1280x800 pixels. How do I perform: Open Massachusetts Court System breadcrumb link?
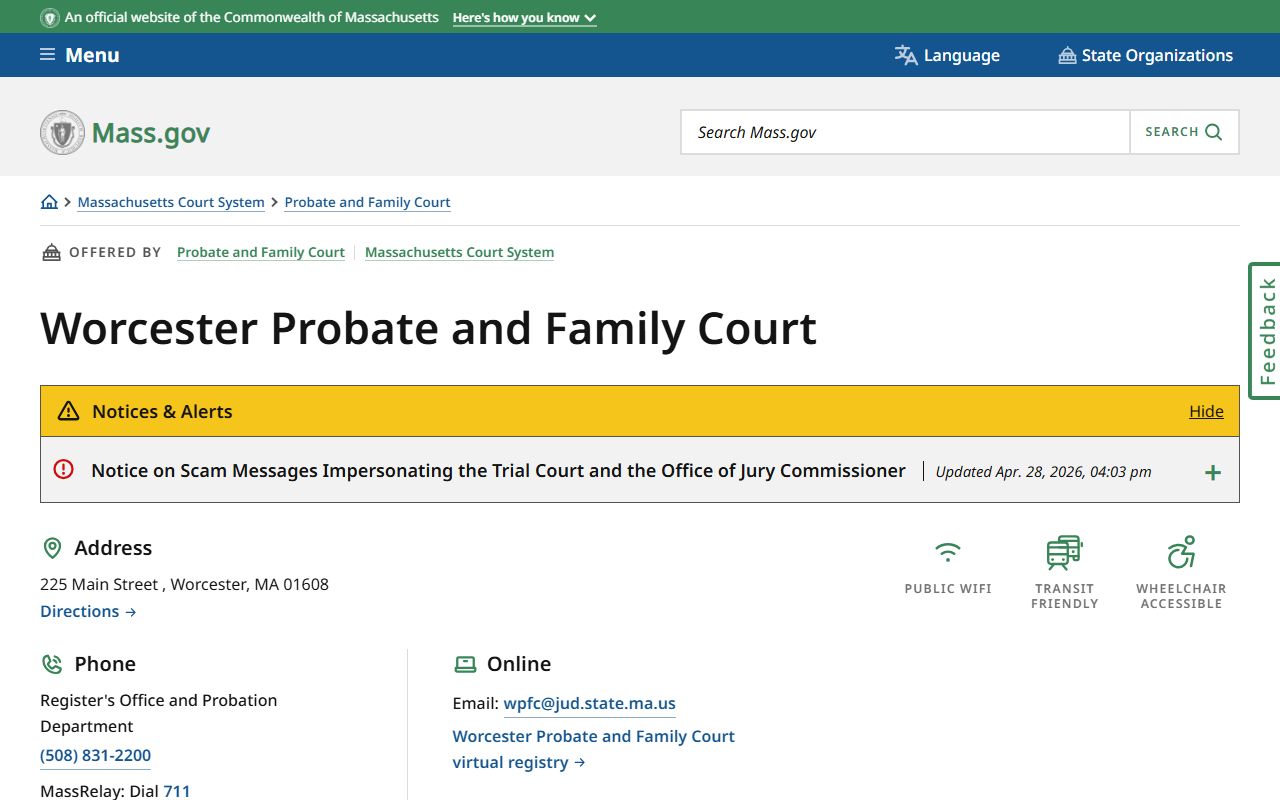[x=171, y=202]
